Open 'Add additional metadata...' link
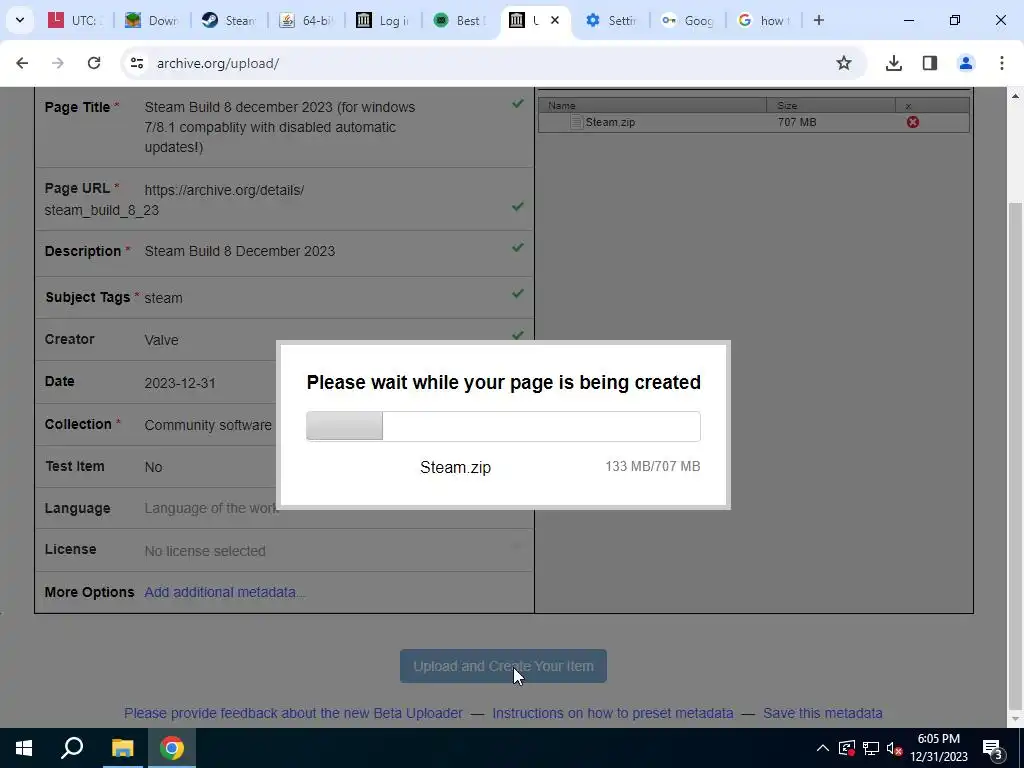This screenshot has width=1024, height=768. 225,592
